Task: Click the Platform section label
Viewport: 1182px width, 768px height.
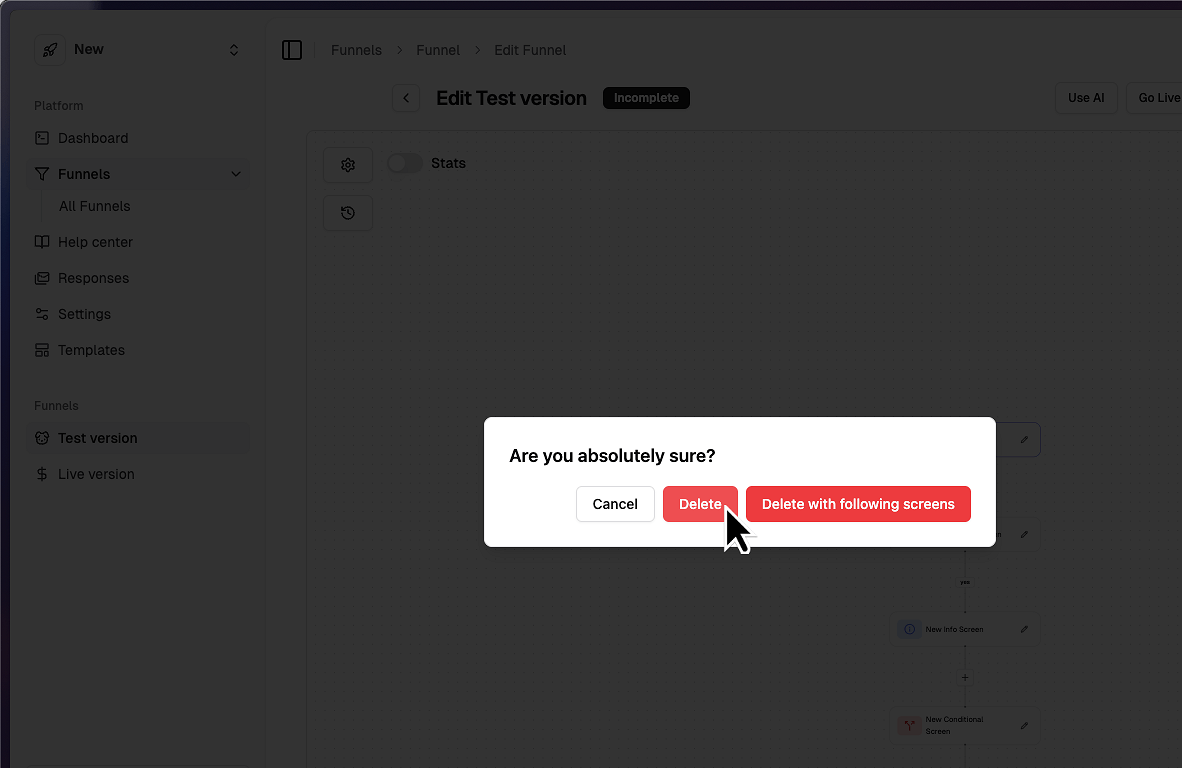Action: pyautogui.click(x=59, y=106)
